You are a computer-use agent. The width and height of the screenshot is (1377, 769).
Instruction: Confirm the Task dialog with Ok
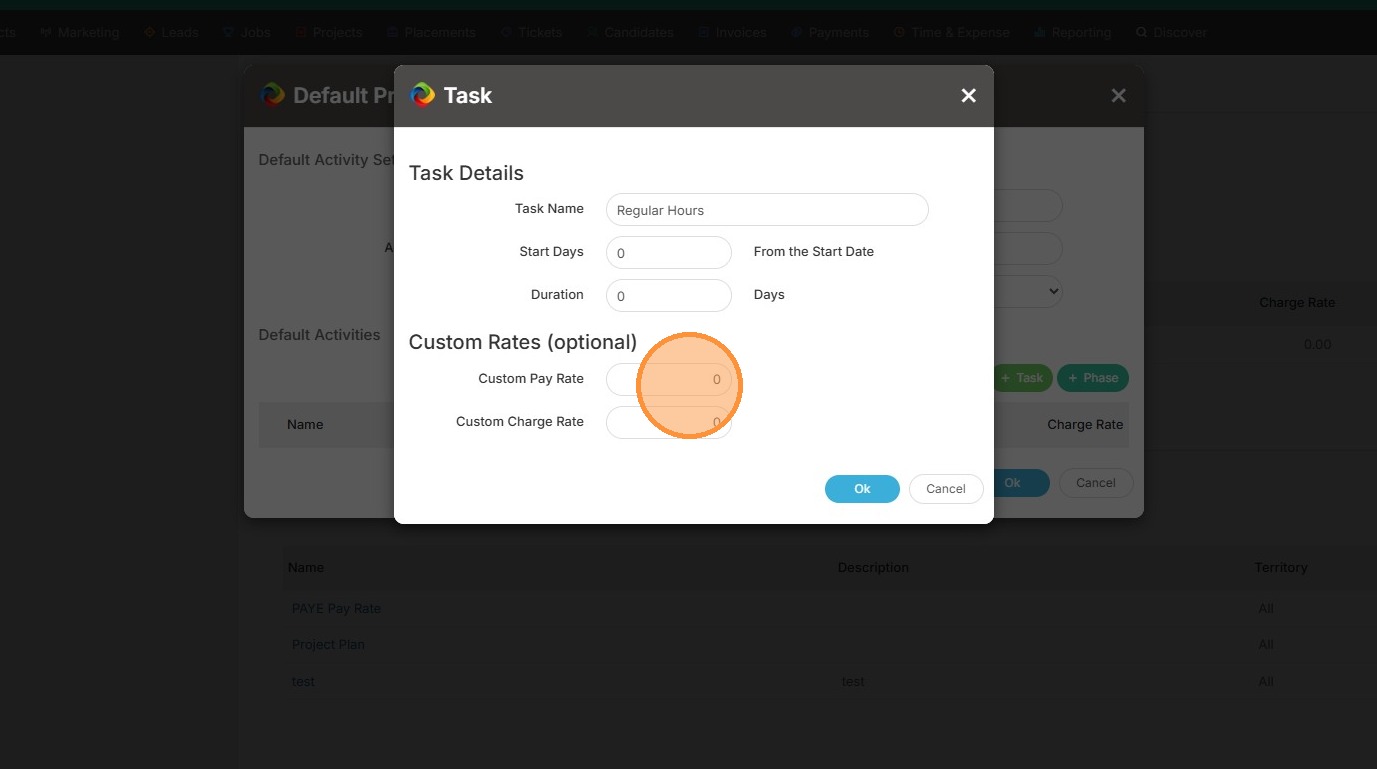862,489
